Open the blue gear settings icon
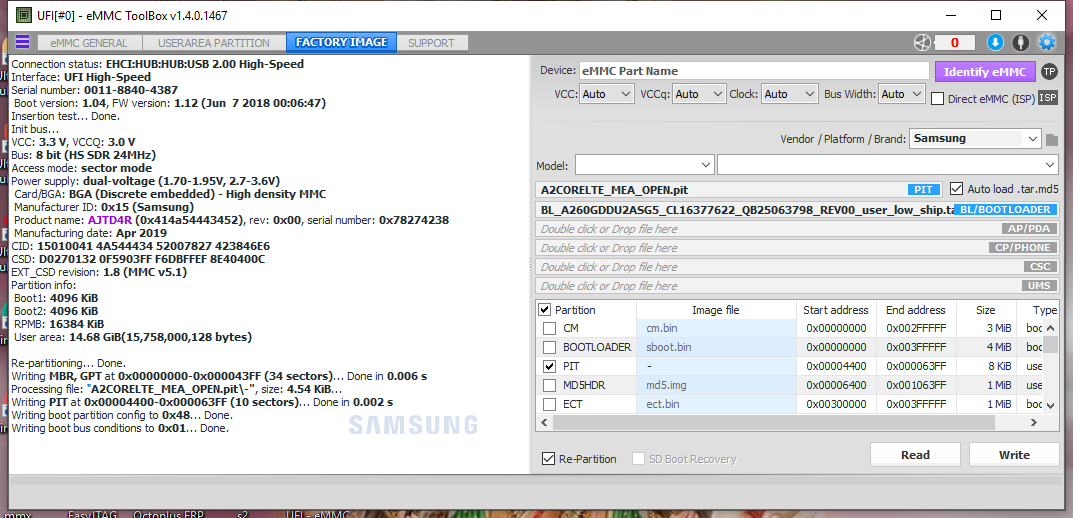 click(x=1047, y=42)
